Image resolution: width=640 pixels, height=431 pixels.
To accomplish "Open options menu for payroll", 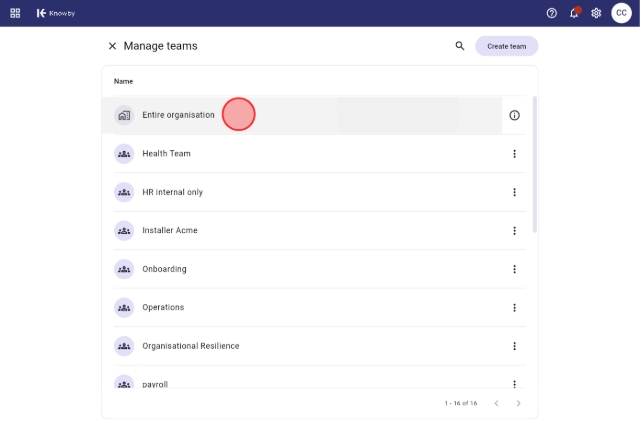I will tap(514, 384).
